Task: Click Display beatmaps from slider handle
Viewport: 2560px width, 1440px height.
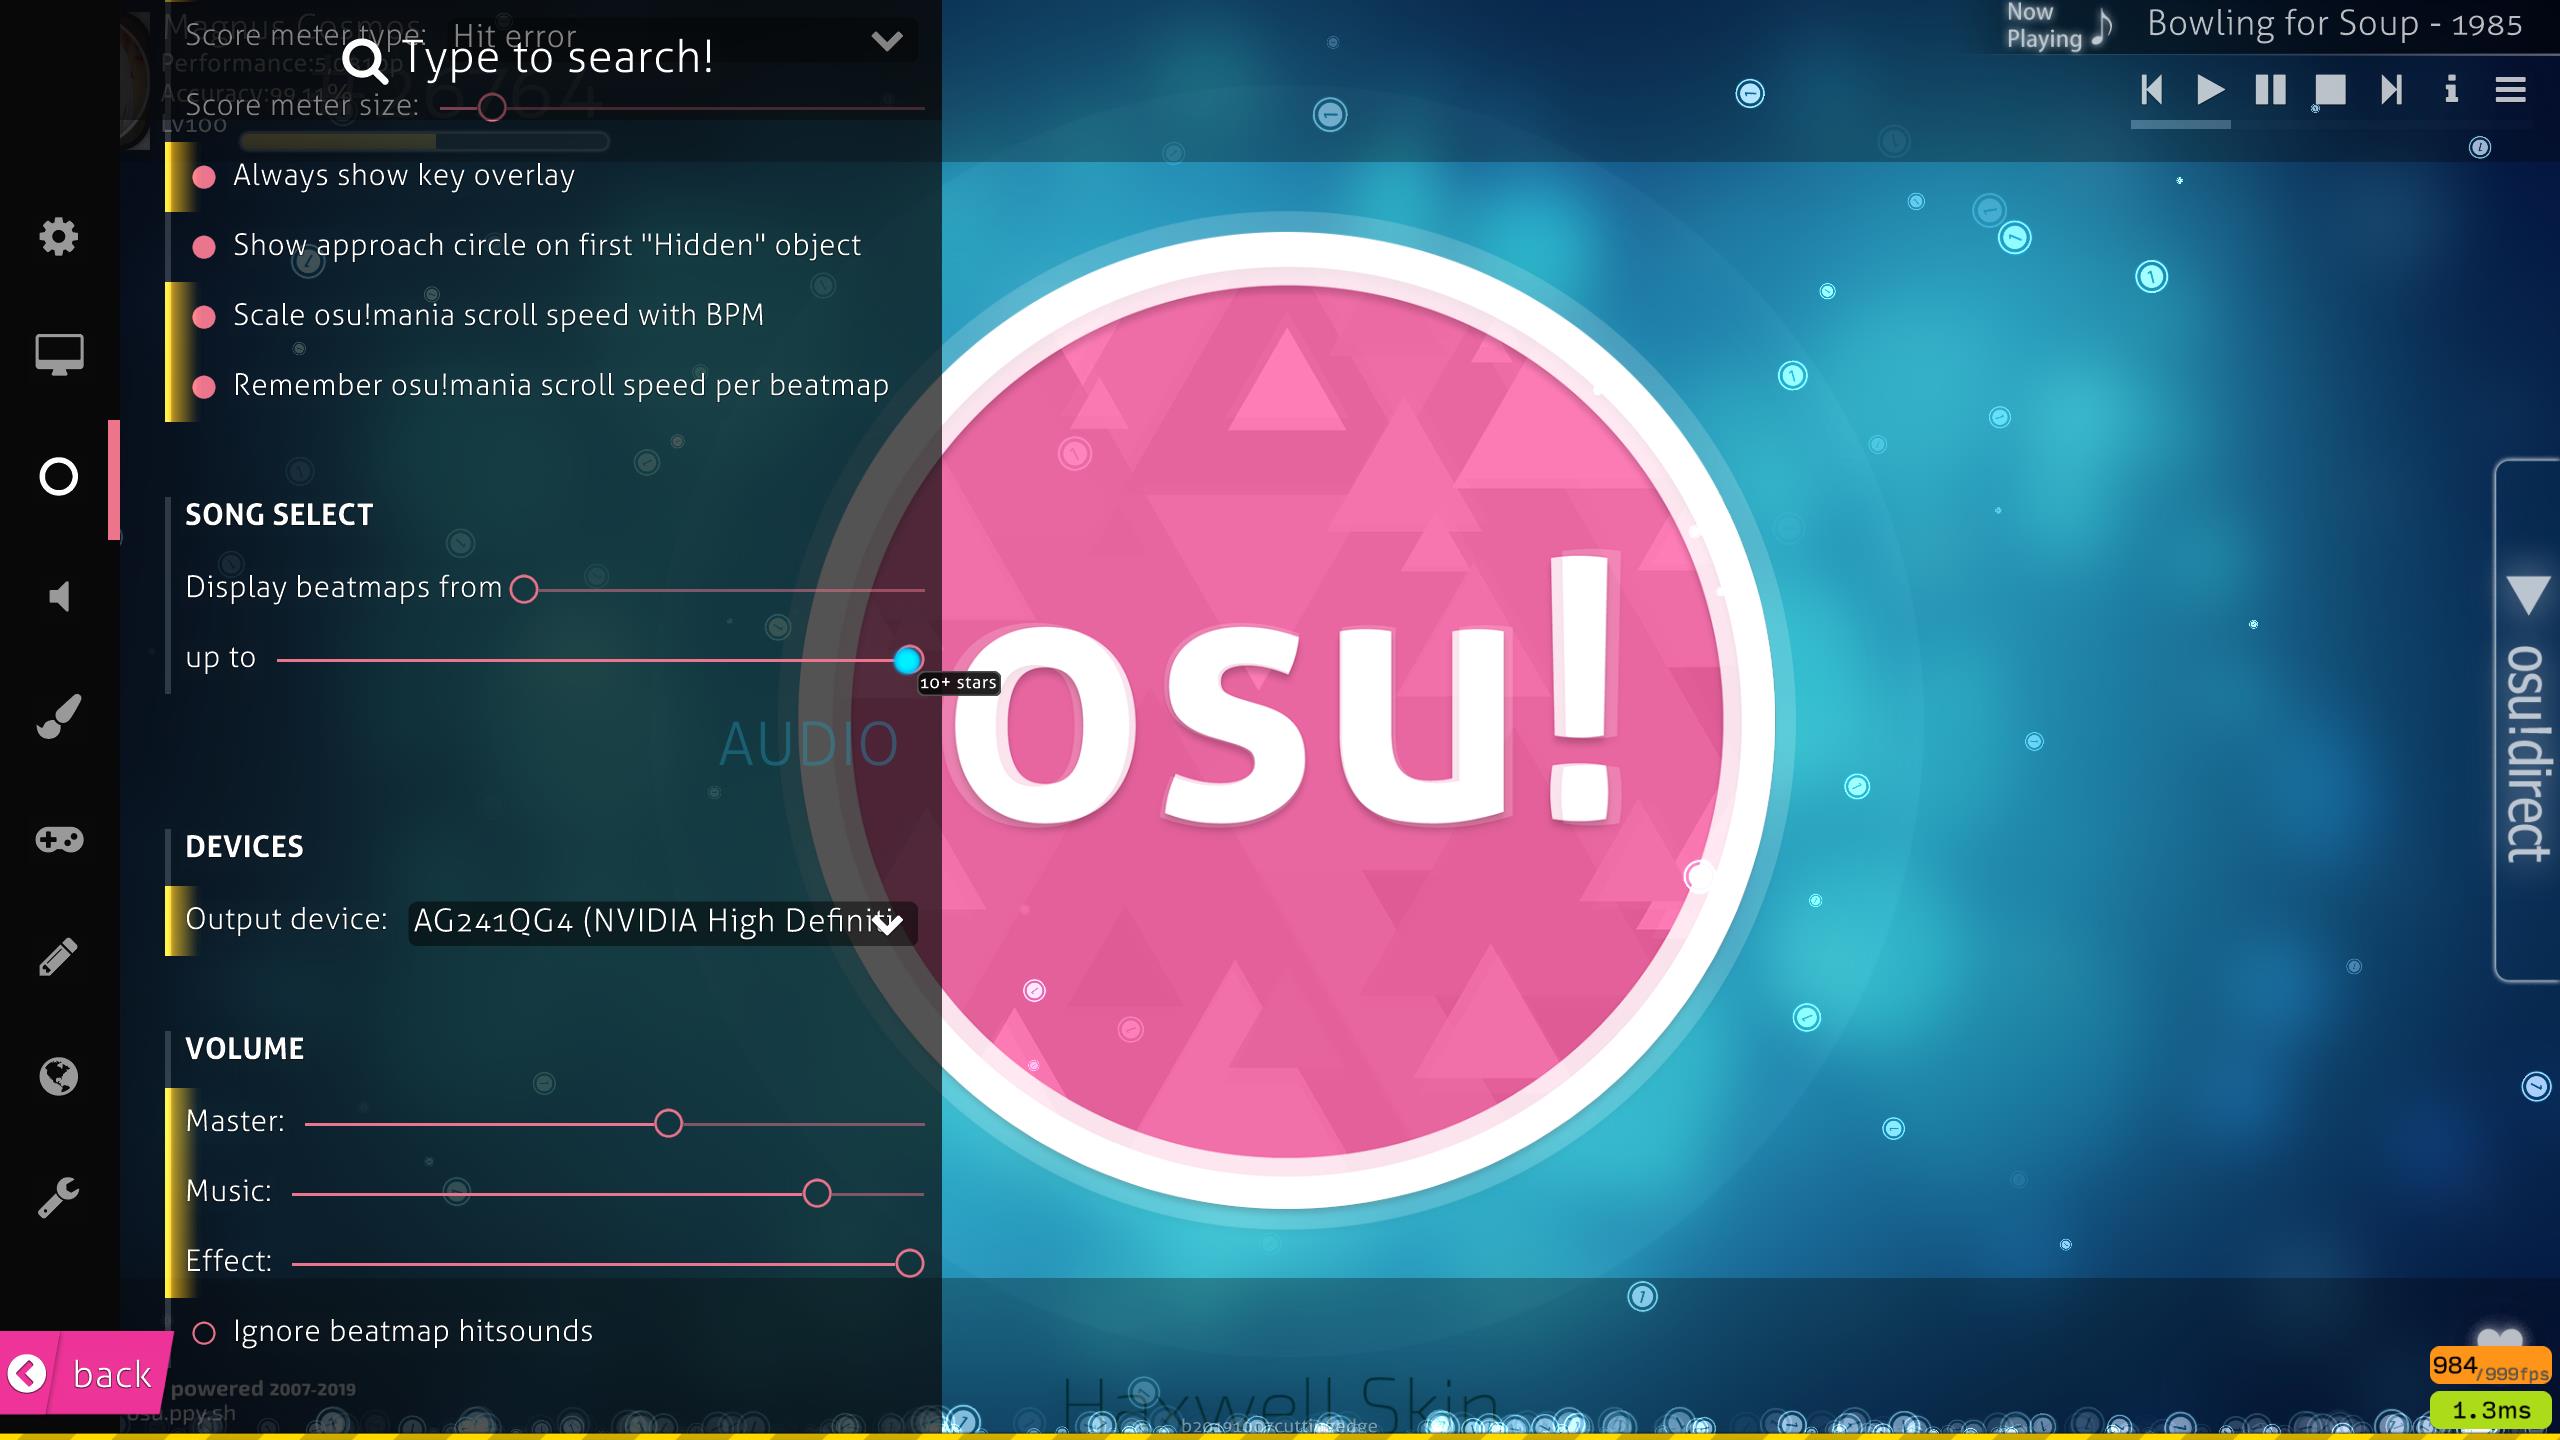Action: click(524, 589)
